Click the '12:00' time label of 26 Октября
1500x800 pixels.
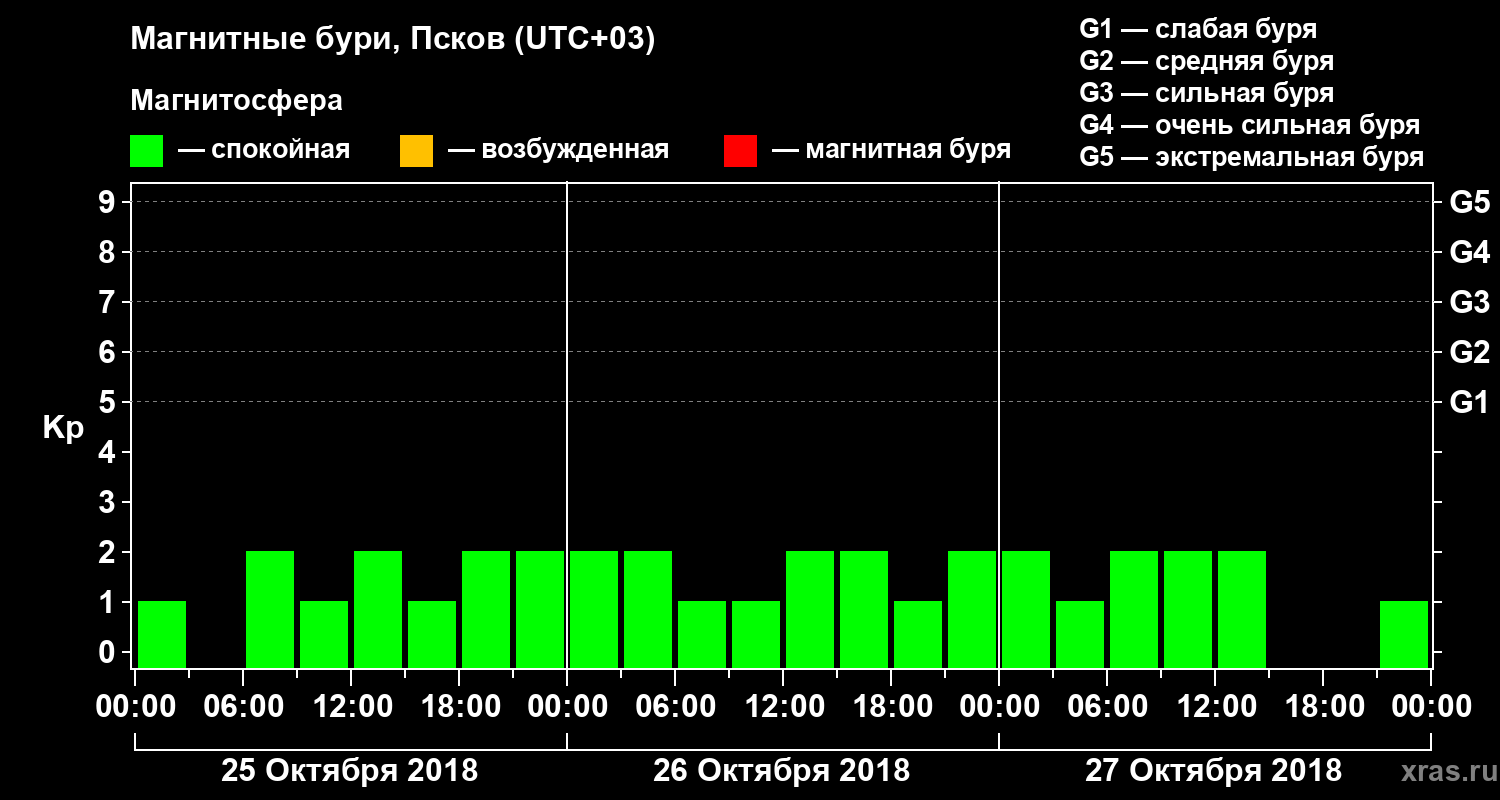(785, 706)
